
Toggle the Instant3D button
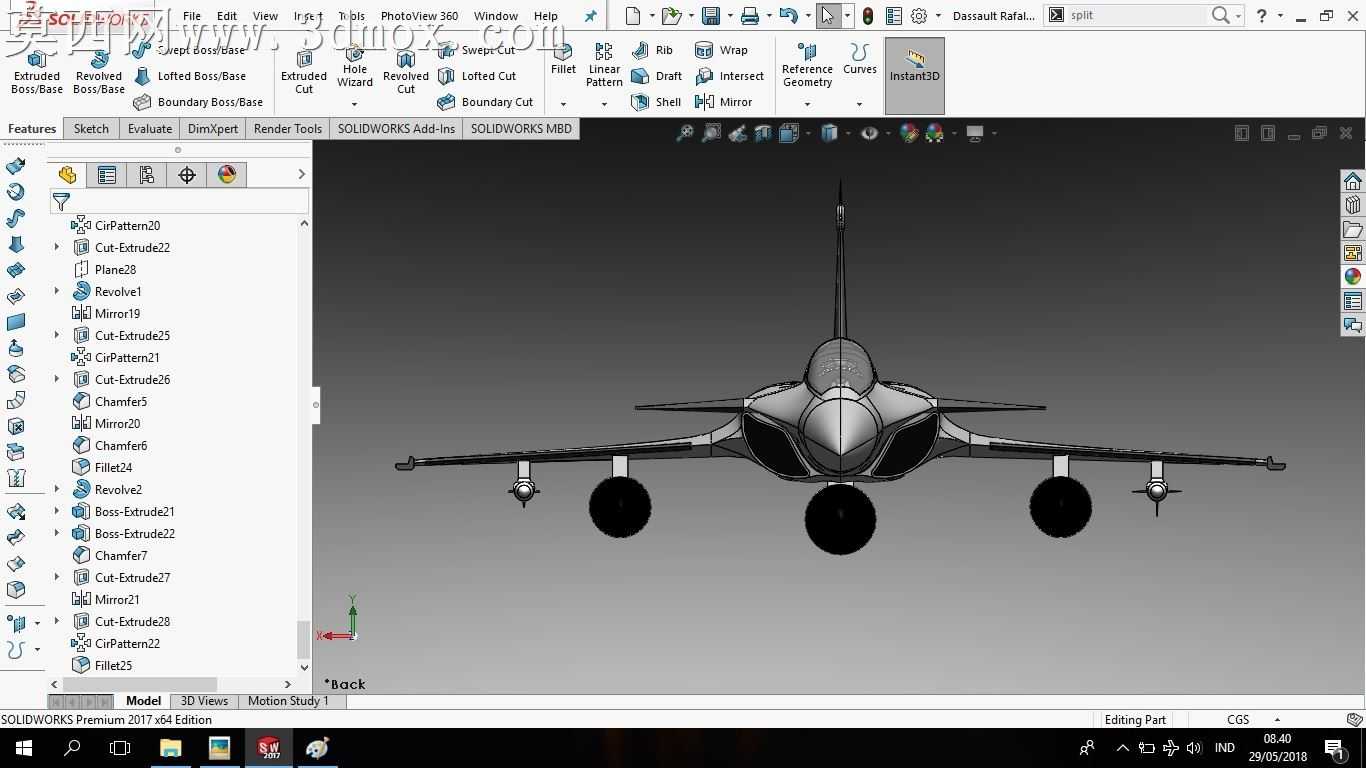point(915,75)
